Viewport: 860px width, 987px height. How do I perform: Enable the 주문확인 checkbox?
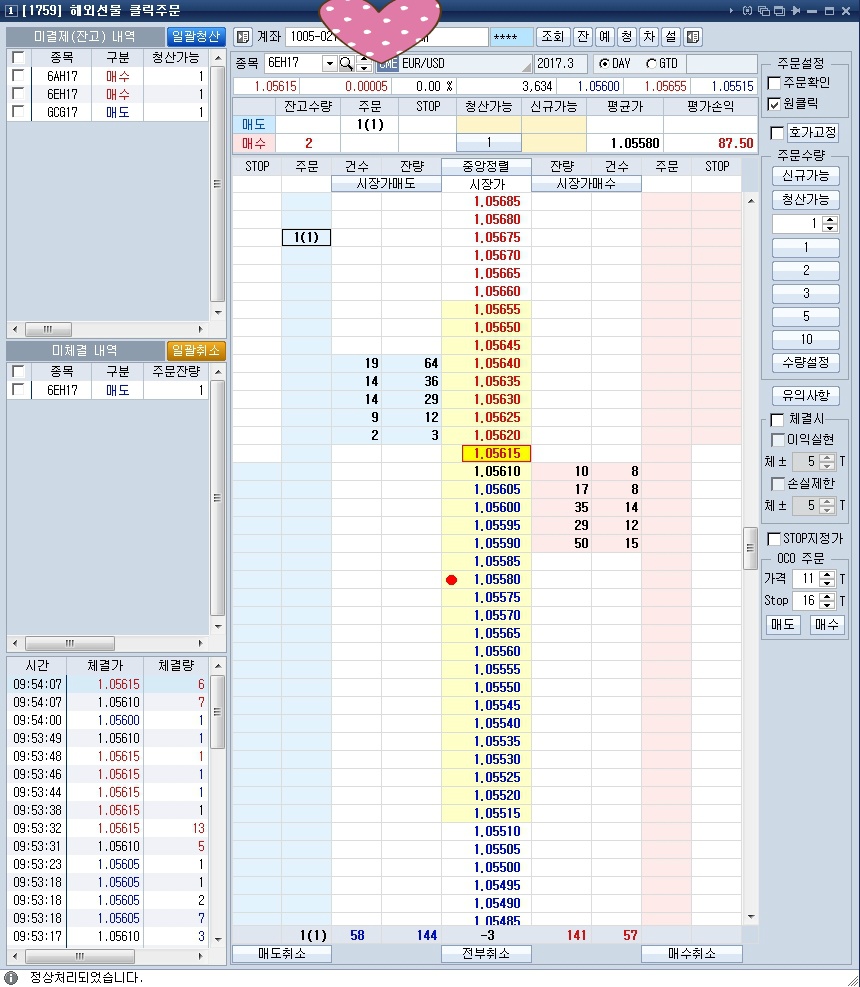tap(774, 83)
